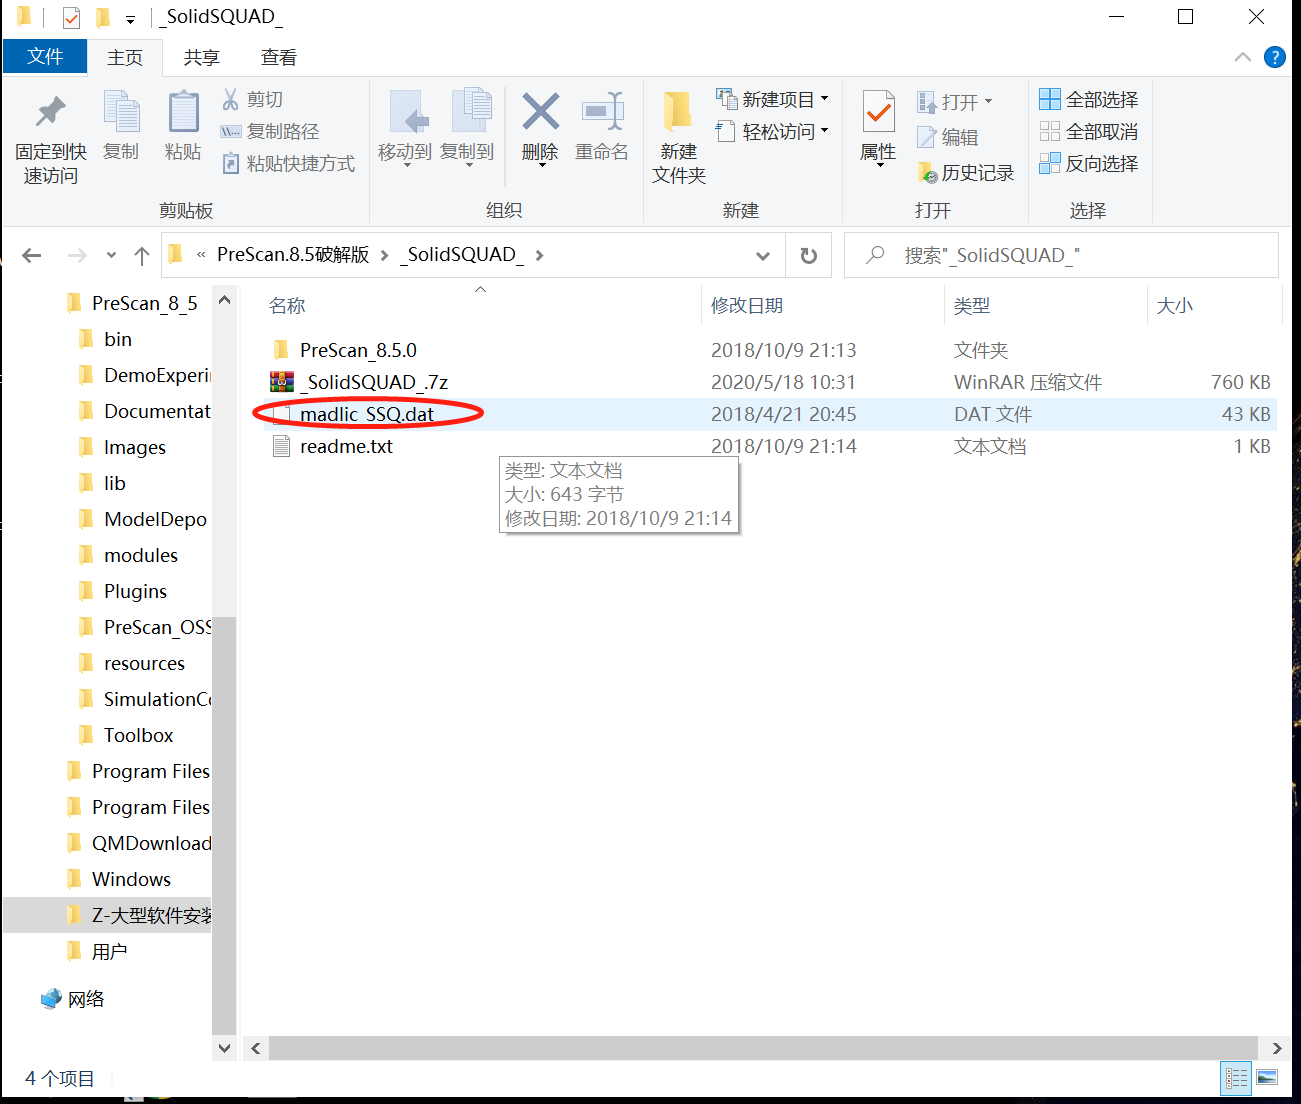Screen dimensions: 1301x1104
Task: Select the modules folder in the tree
Action: [x=140, y=555]
